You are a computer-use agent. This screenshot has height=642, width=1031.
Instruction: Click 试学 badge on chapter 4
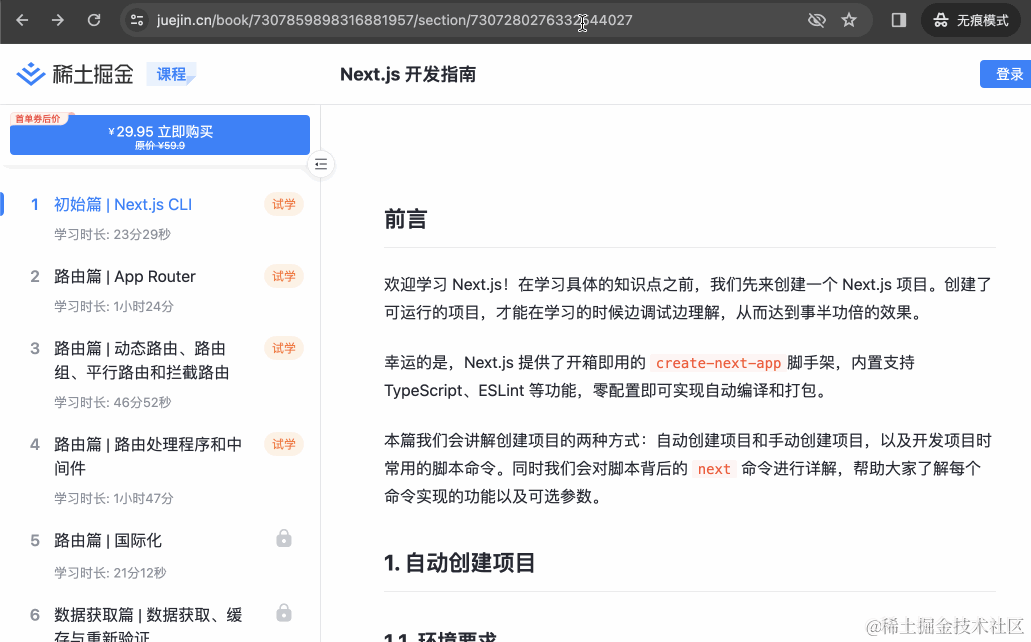(x=284, y=445)
